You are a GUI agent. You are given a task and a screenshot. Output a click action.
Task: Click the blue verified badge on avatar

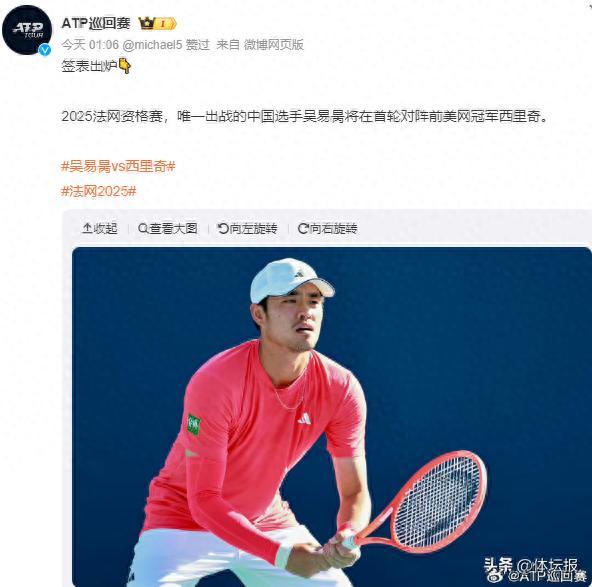(x=45, y=49)
